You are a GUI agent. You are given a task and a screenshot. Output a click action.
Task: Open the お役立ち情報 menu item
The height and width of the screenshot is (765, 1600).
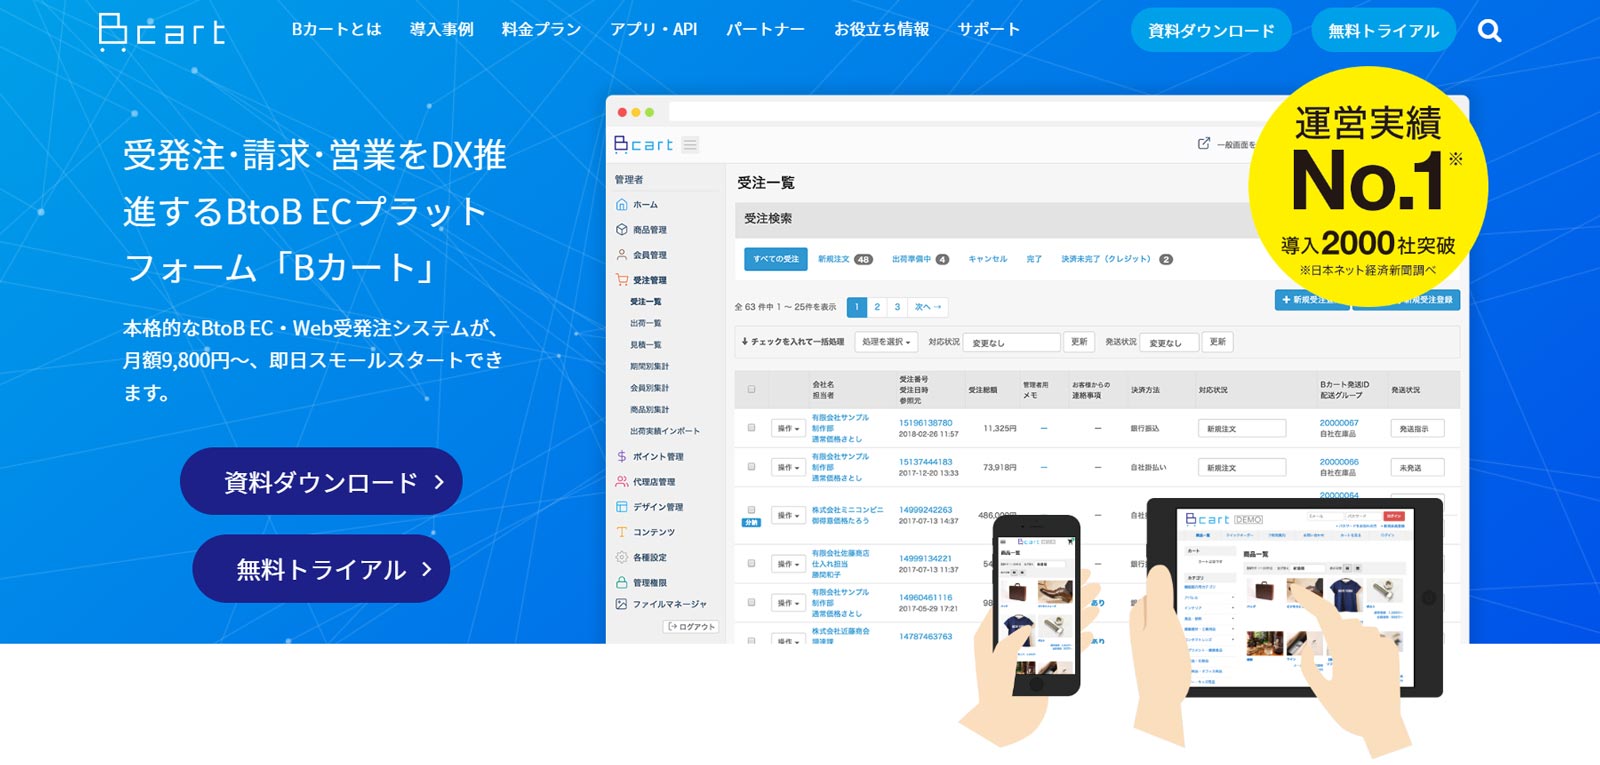tap(881, 30)
